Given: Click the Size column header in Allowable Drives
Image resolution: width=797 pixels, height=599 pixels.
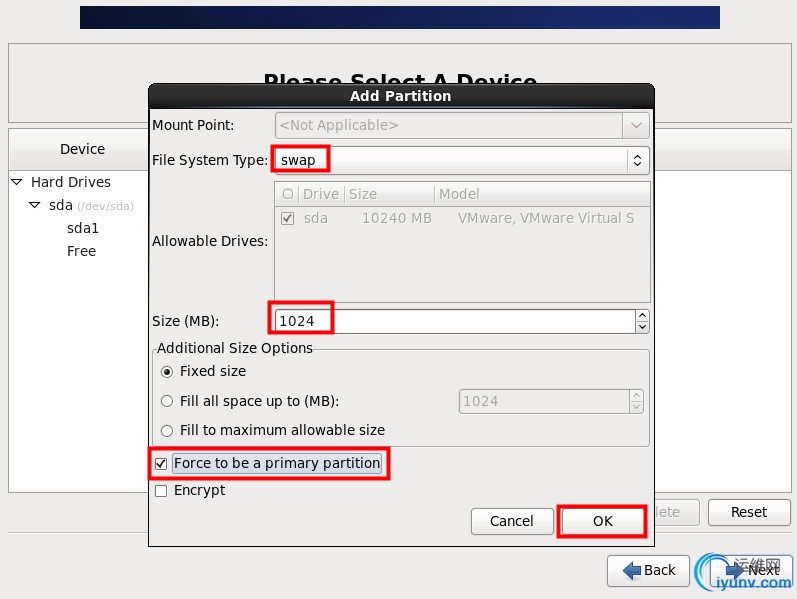Looking at the screenshot, I should [x=389, y=194].
